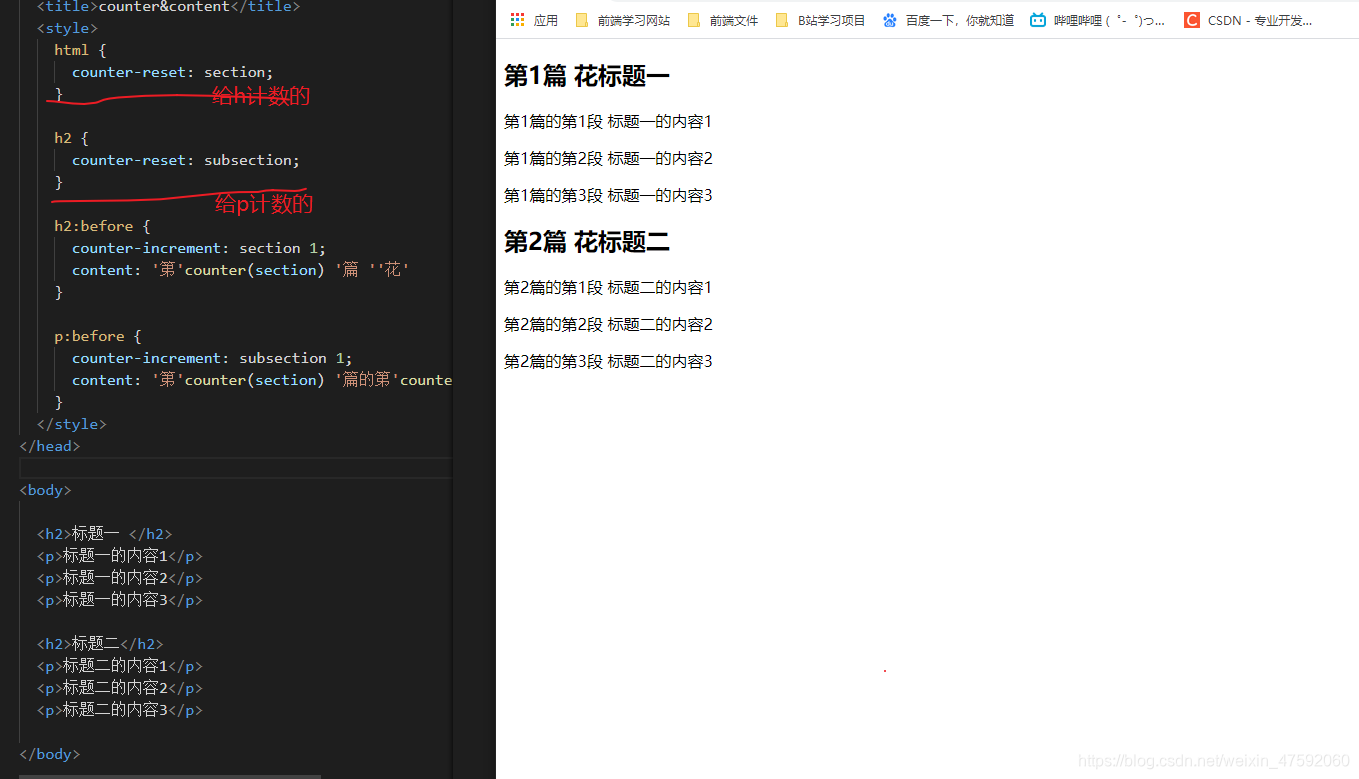1359x779 pixels.
Task: Click the 'counter-reset: section;' line
Action: click(172, 72)
